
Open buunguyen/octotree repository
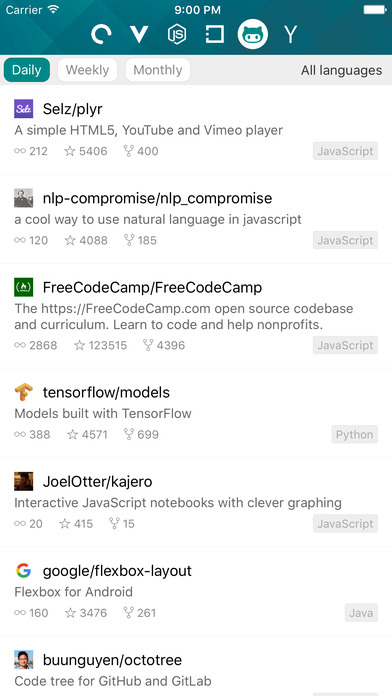[196, 666]
